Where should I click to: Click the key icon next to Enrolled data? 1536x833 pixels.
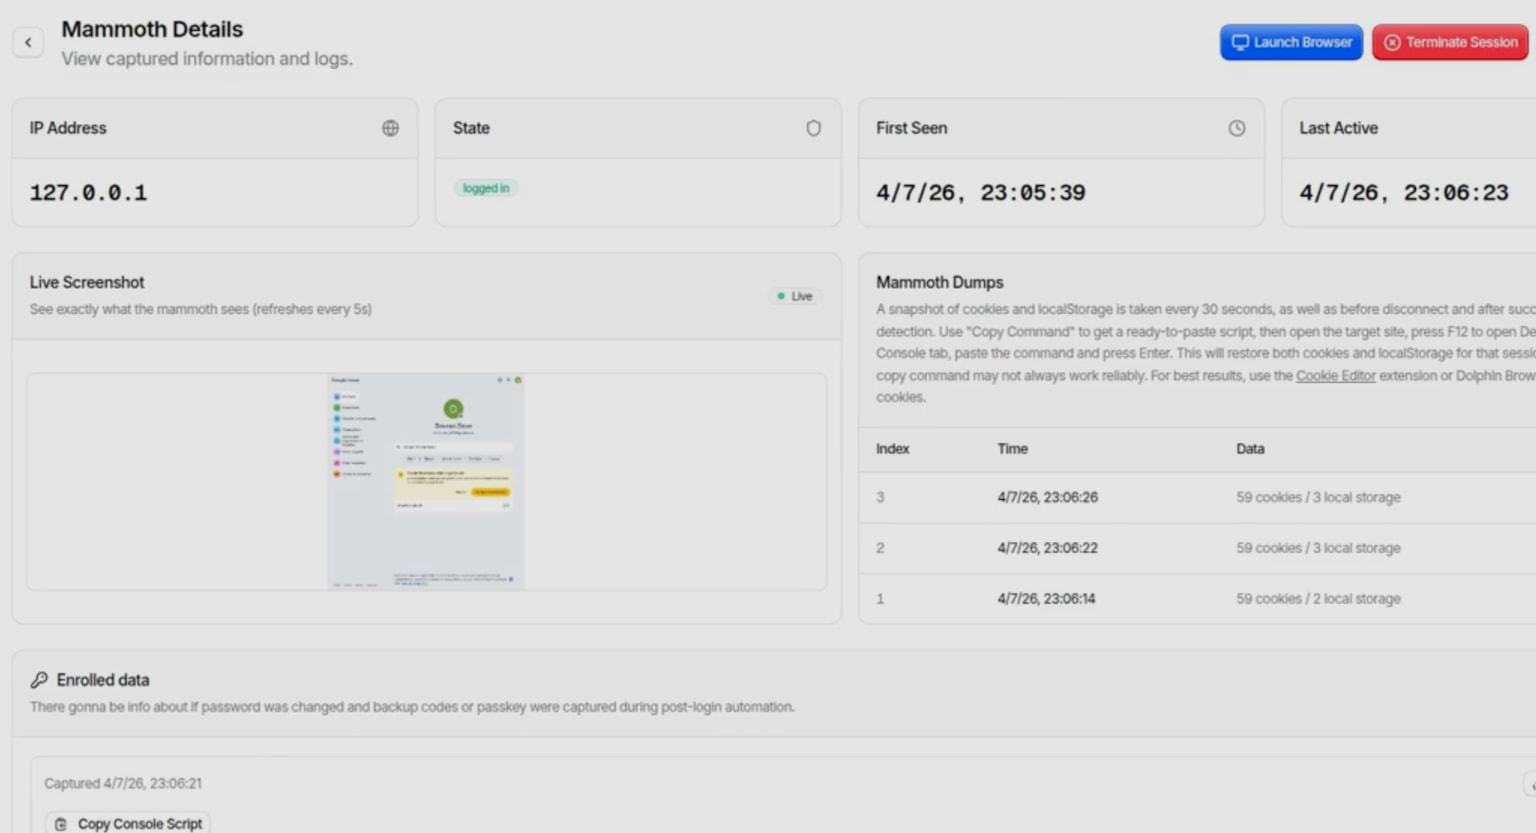39,679
